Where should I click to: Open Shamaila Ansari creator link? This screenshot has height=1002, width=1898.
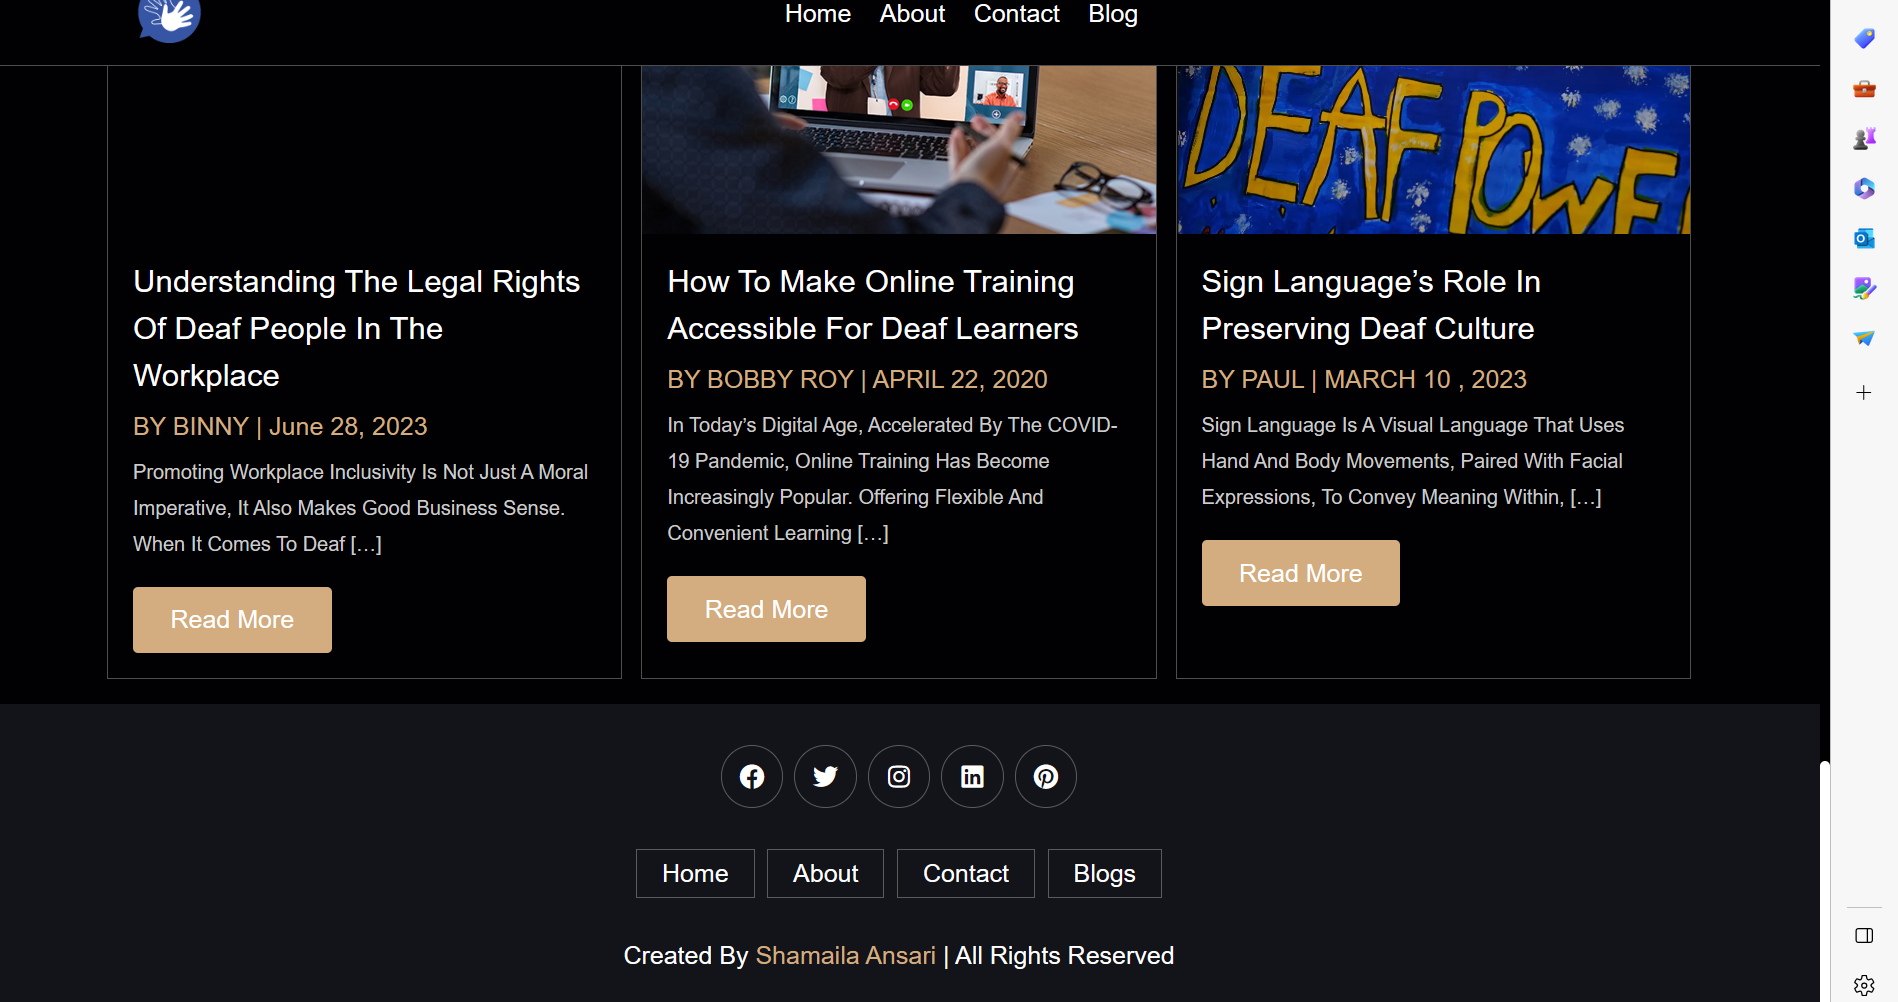[846, 956]
